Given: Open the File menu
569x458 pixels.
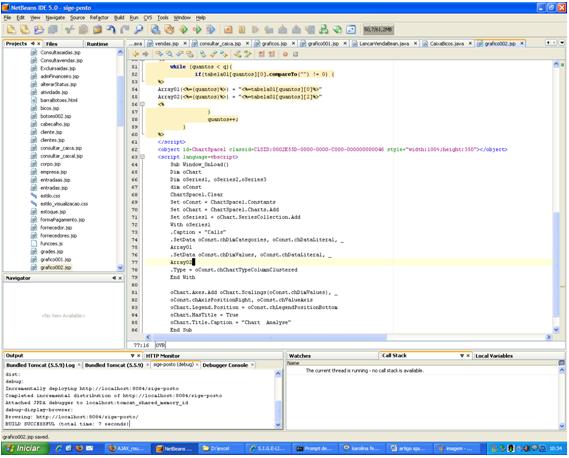Looking at the screenshot, I should click(x=7, y=17).
